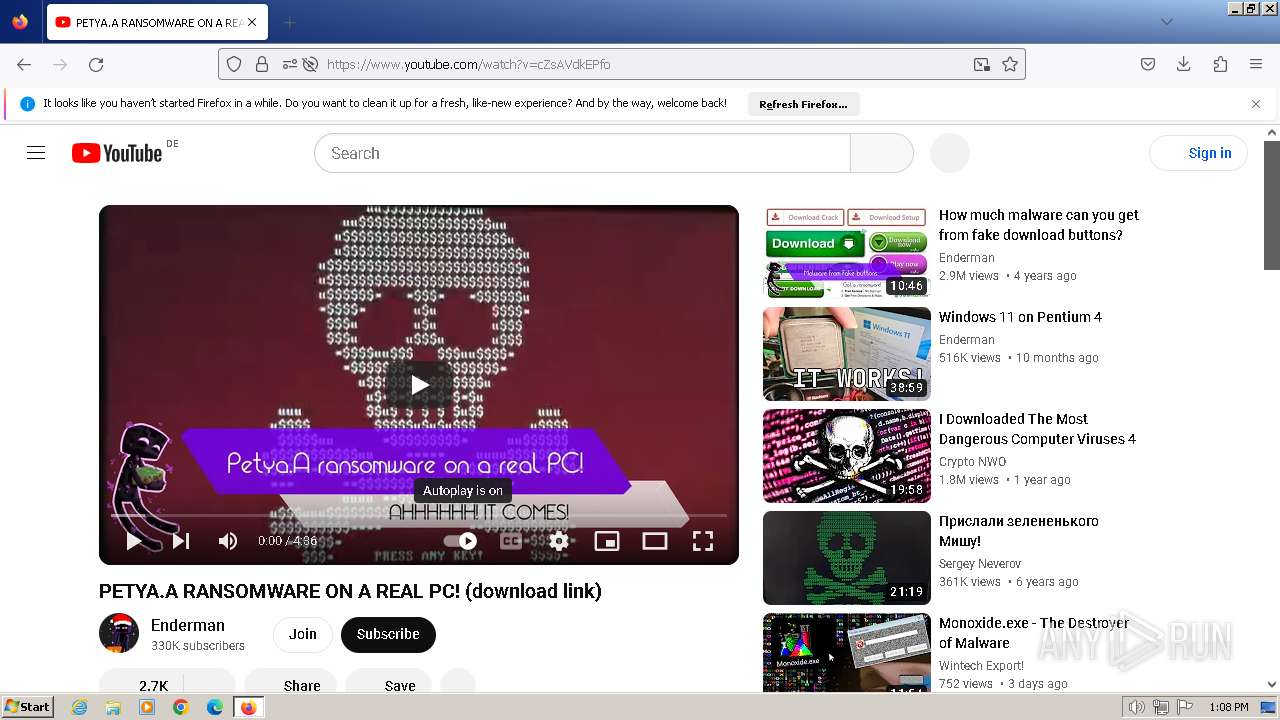Click Sergey Neverov channel name
Screen dimensions: 1280x720
point(980,564)
